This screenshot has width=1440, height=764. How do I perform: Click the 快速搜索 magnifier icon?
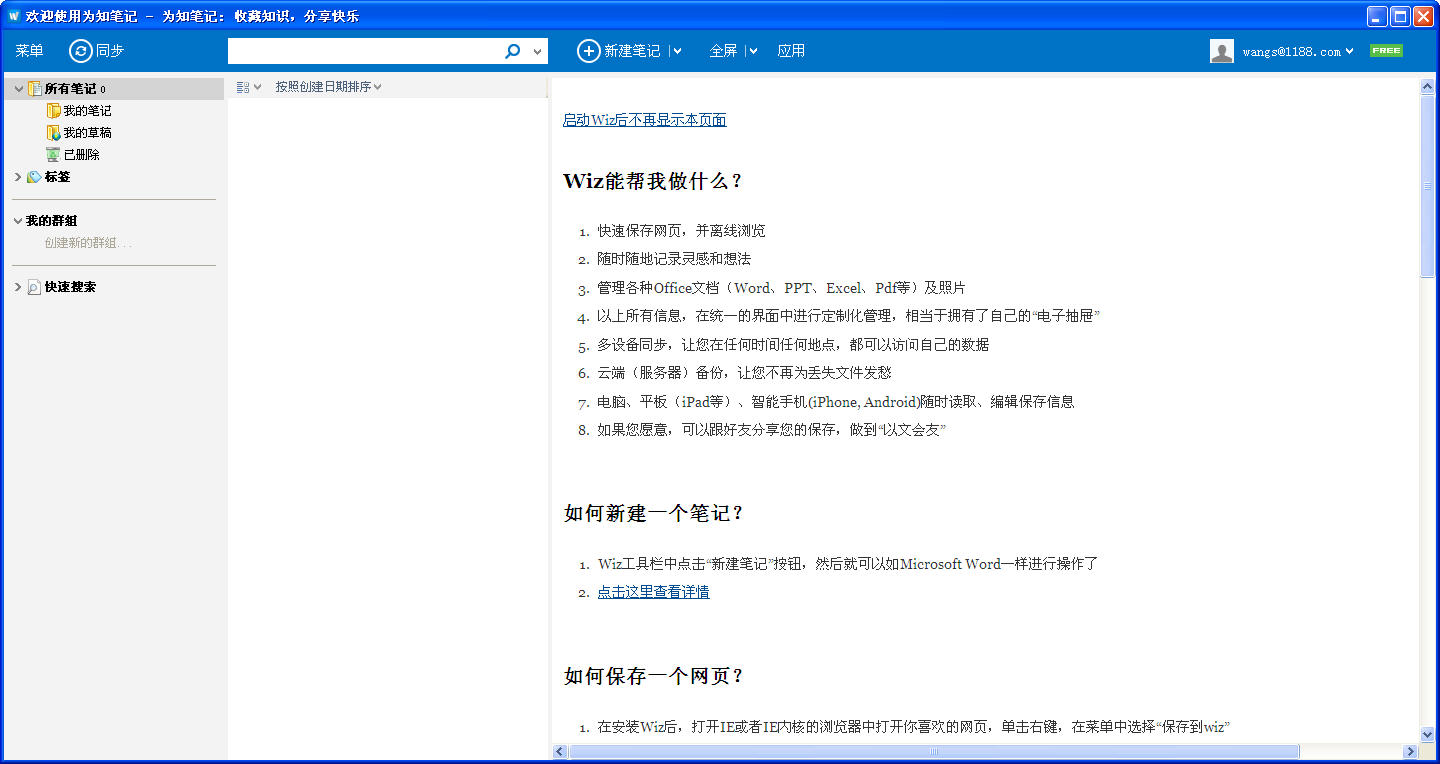pos(35,287)
